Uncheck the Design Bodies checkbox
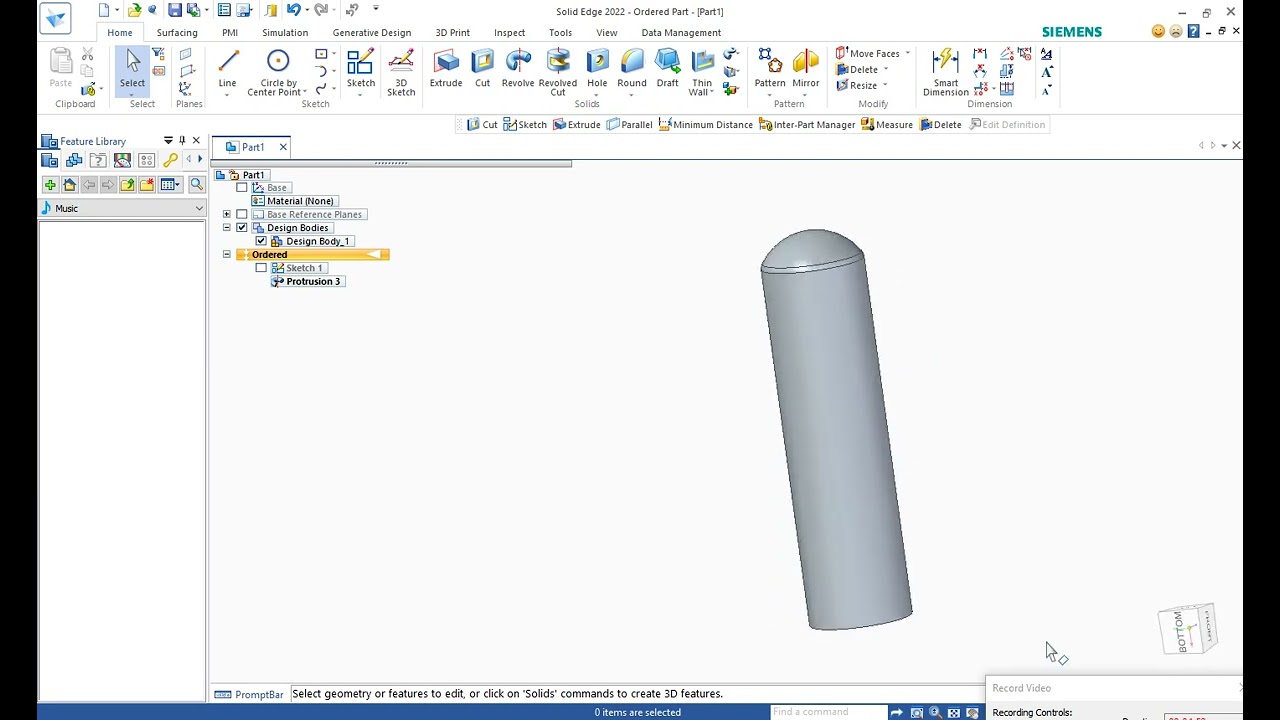This screenshot has height=720, width=1280. pyautogui.click(x=242, y=228)
